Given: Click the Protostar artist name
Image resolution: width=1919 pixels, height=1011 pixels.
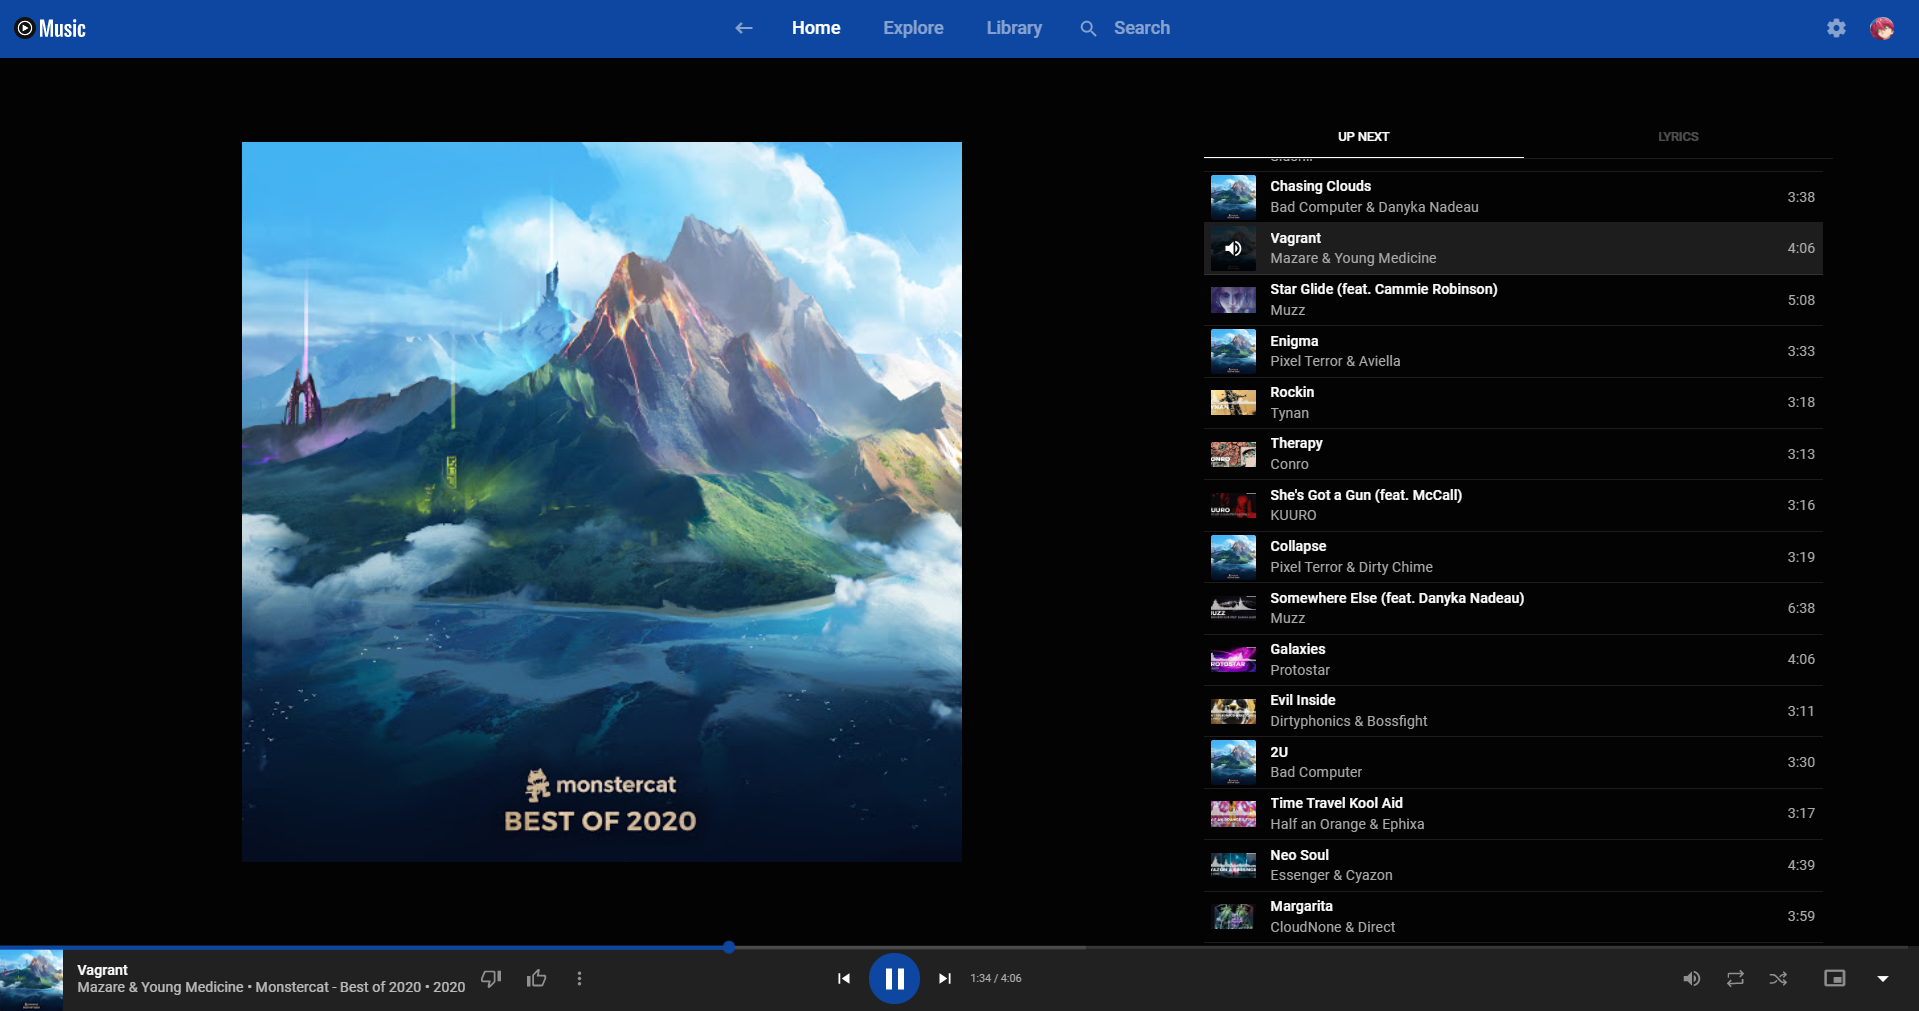Looking at the screenshot, I should pos(1300,670).
